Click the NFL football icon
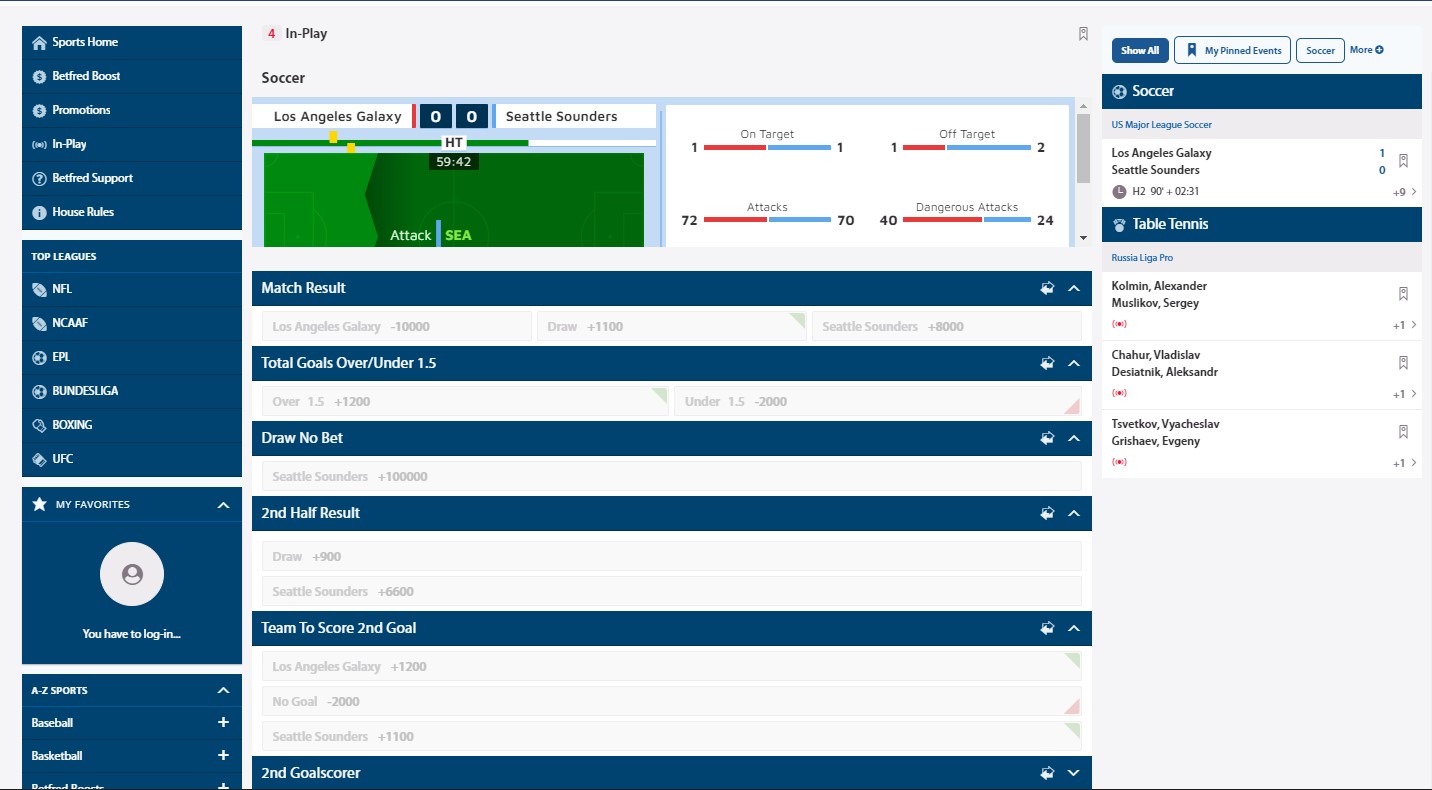This screenshot has width=1432, height=790. tap(39, 289)
